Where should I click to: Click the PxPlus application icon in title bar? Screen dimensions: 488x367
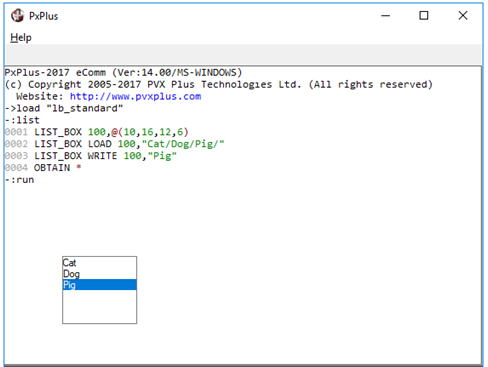click(x=17, y=16)
